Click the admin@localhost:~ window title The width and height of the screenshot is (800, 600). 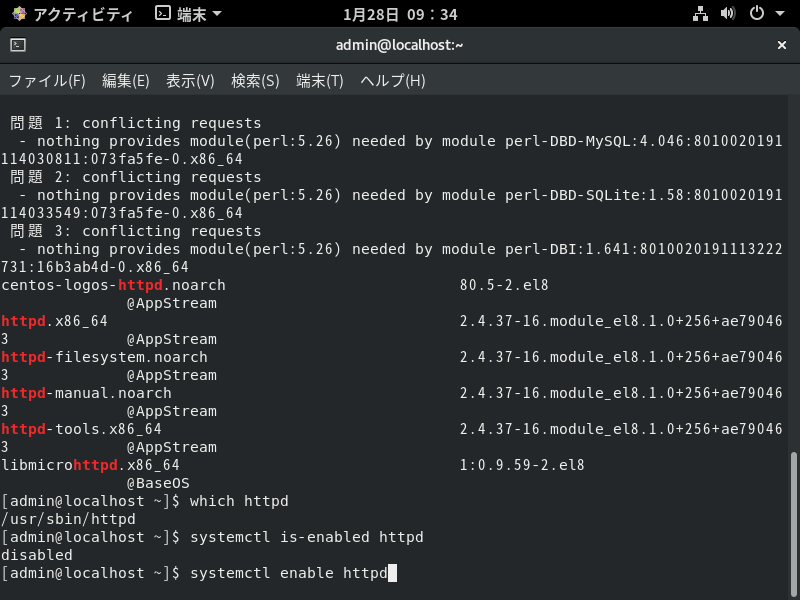(399, 45)
